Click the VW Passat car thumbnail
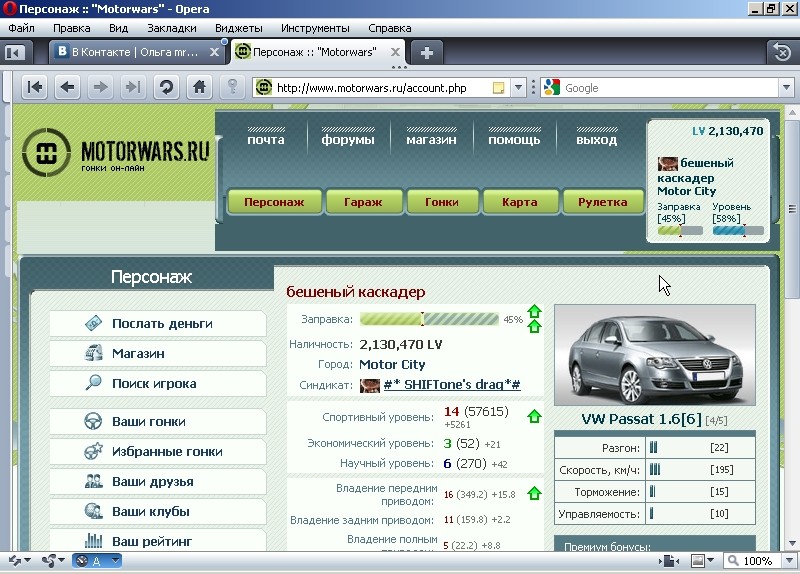The height and width of the screenshot is (574, 800). coord(655,355)
